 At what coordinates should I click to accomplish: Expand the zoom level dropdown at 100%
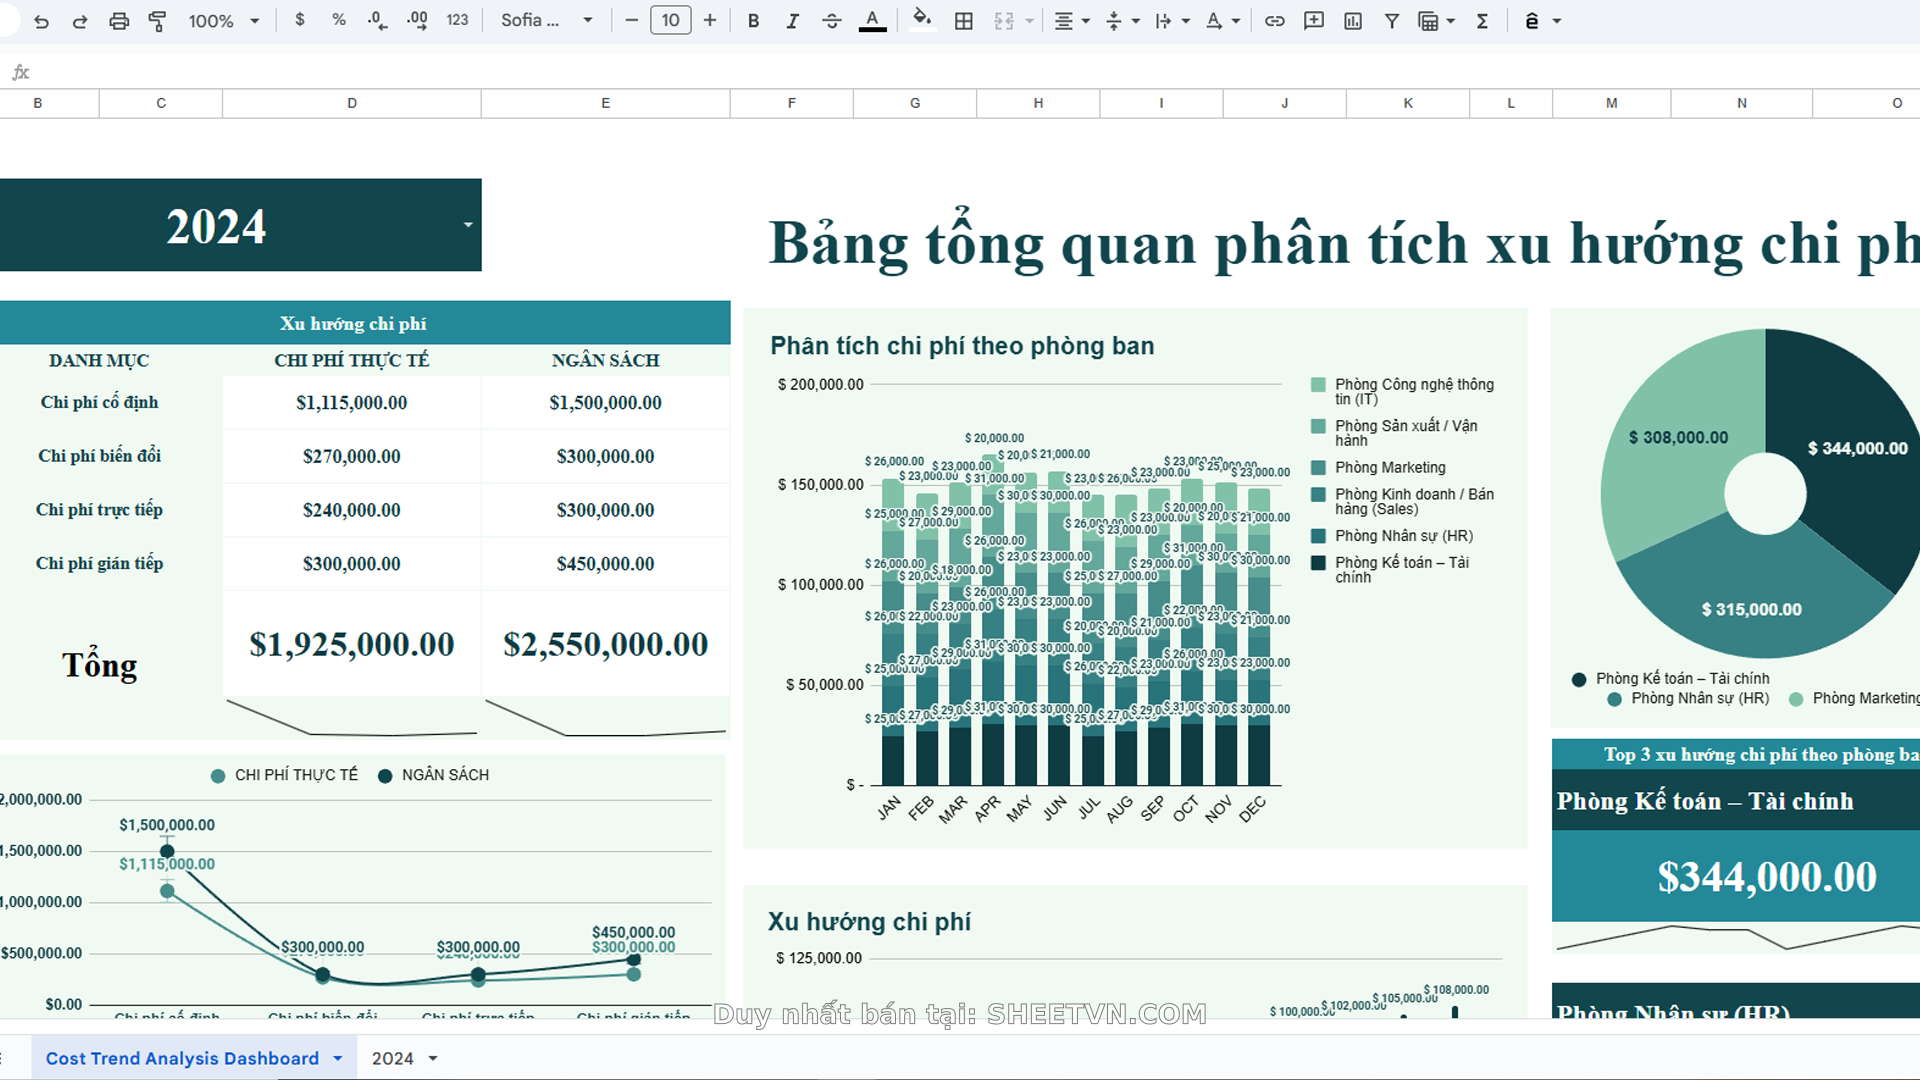point(222,20)
